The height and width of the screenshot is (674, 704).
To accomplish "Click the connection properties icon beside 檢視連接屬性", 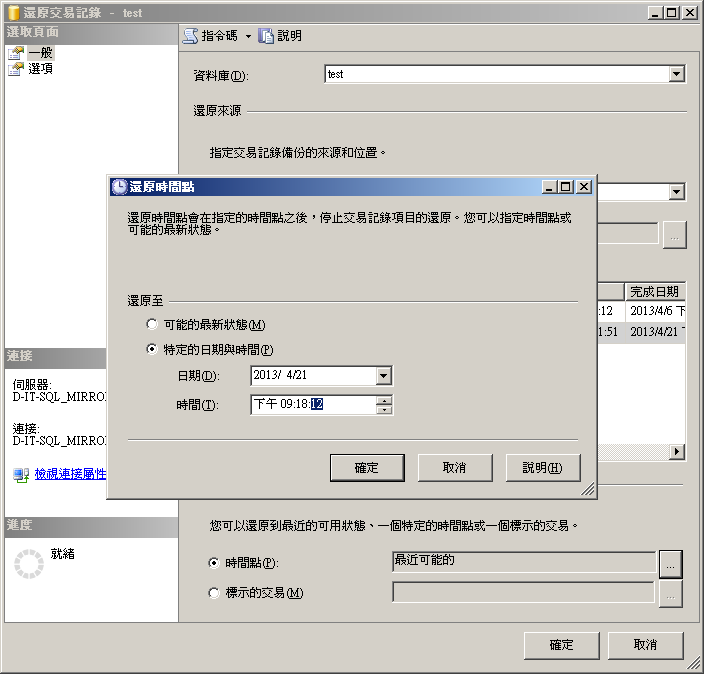I will click(21, 474).
